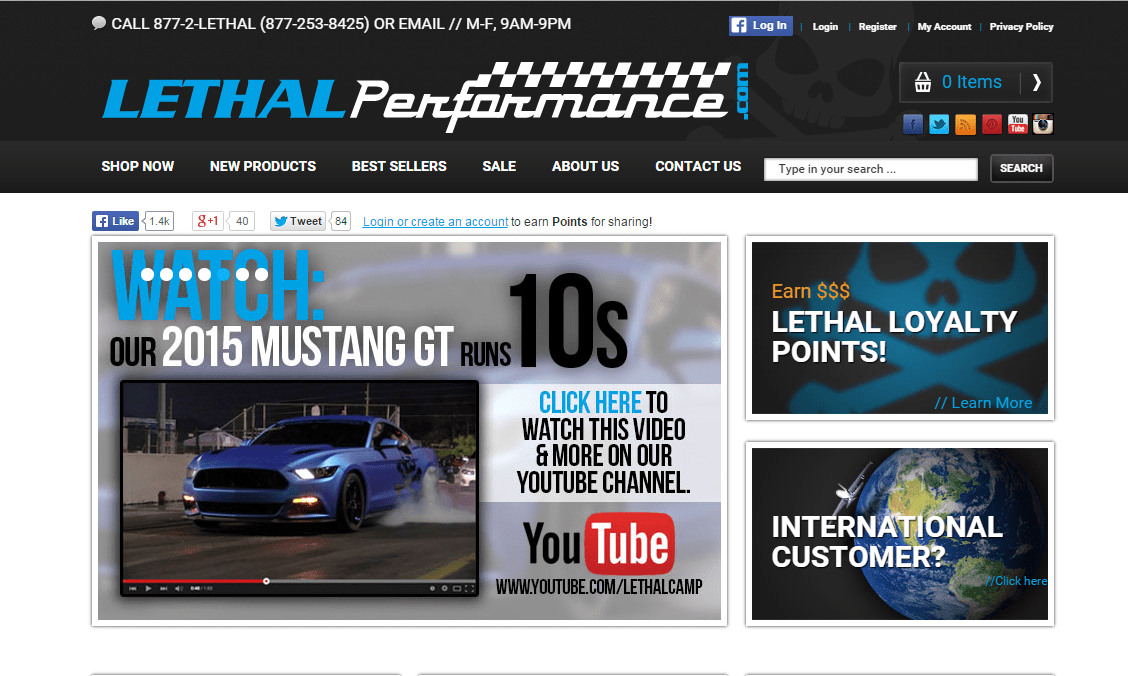Click the Lethal Performance logo
This screenshot has width=1128, height=676.
(425, 98)
